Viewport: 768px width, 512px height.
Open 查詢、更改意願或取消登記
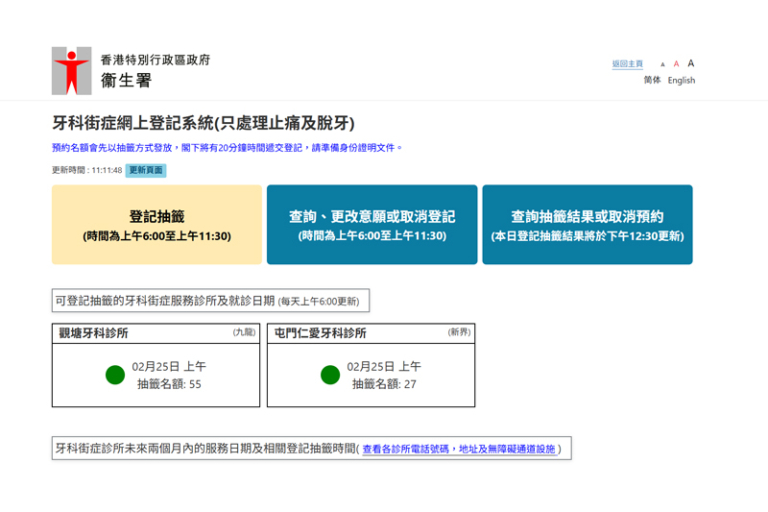tap(372, 225)
